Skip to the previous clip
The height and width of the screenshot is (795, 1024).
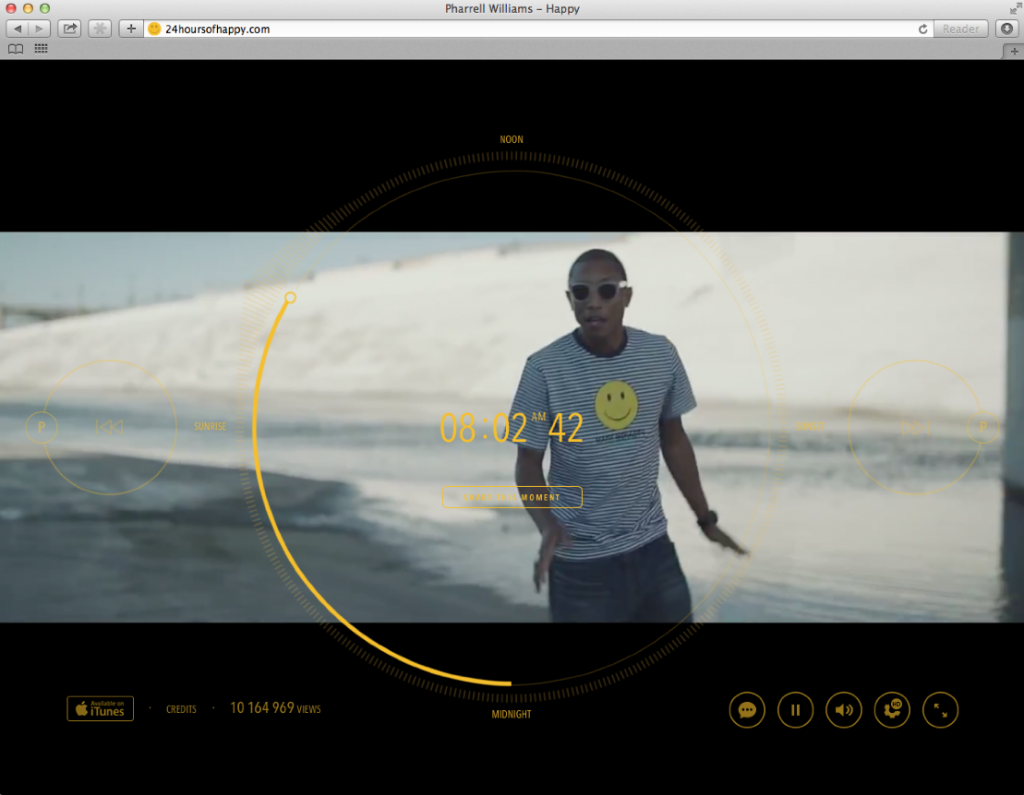pyautogui.click(x=109, y=427)
